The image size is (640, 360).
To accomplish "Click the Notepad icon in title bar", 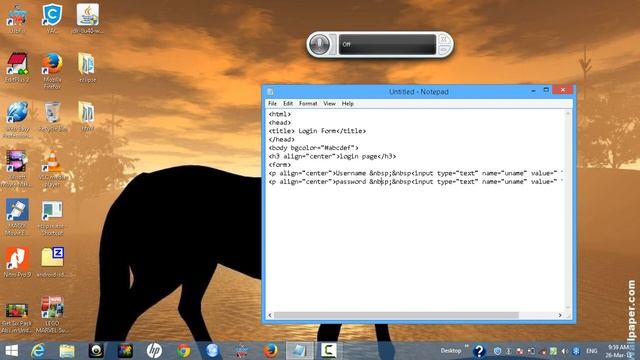I will tap(270, 92).
